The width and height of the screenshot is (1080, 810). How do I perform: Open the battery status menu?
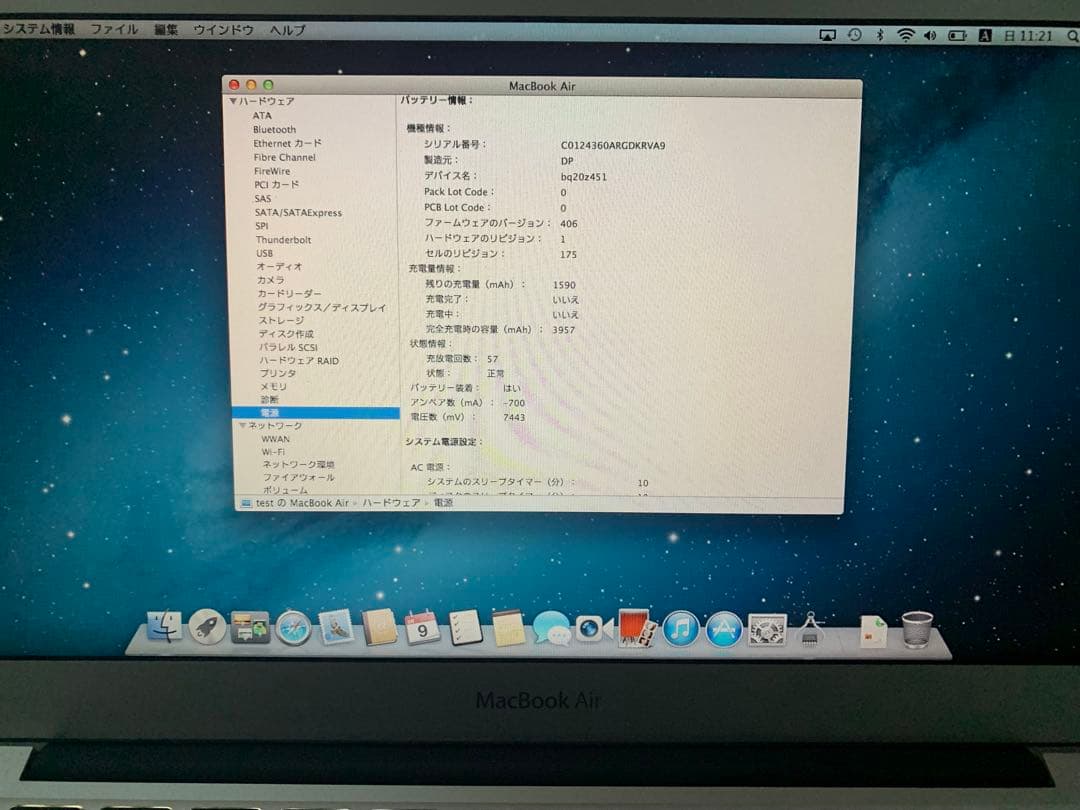point(955,33)
